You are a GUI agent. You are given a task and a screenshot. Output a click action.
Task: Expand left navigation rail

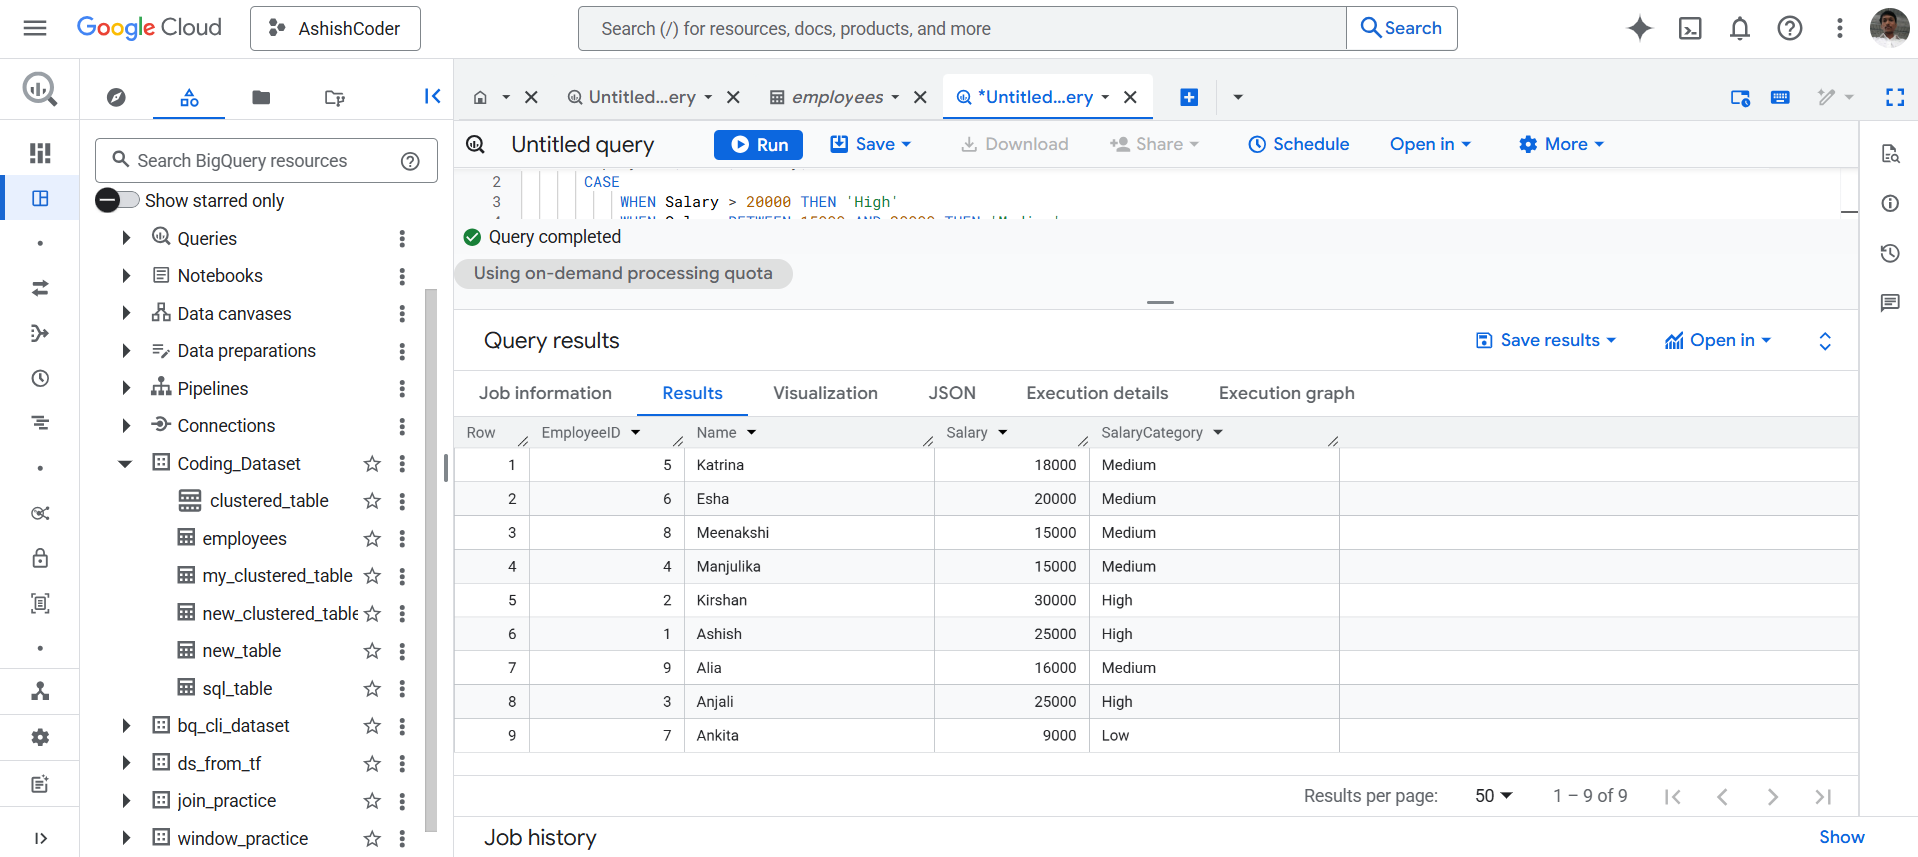(x=40, y=838)
